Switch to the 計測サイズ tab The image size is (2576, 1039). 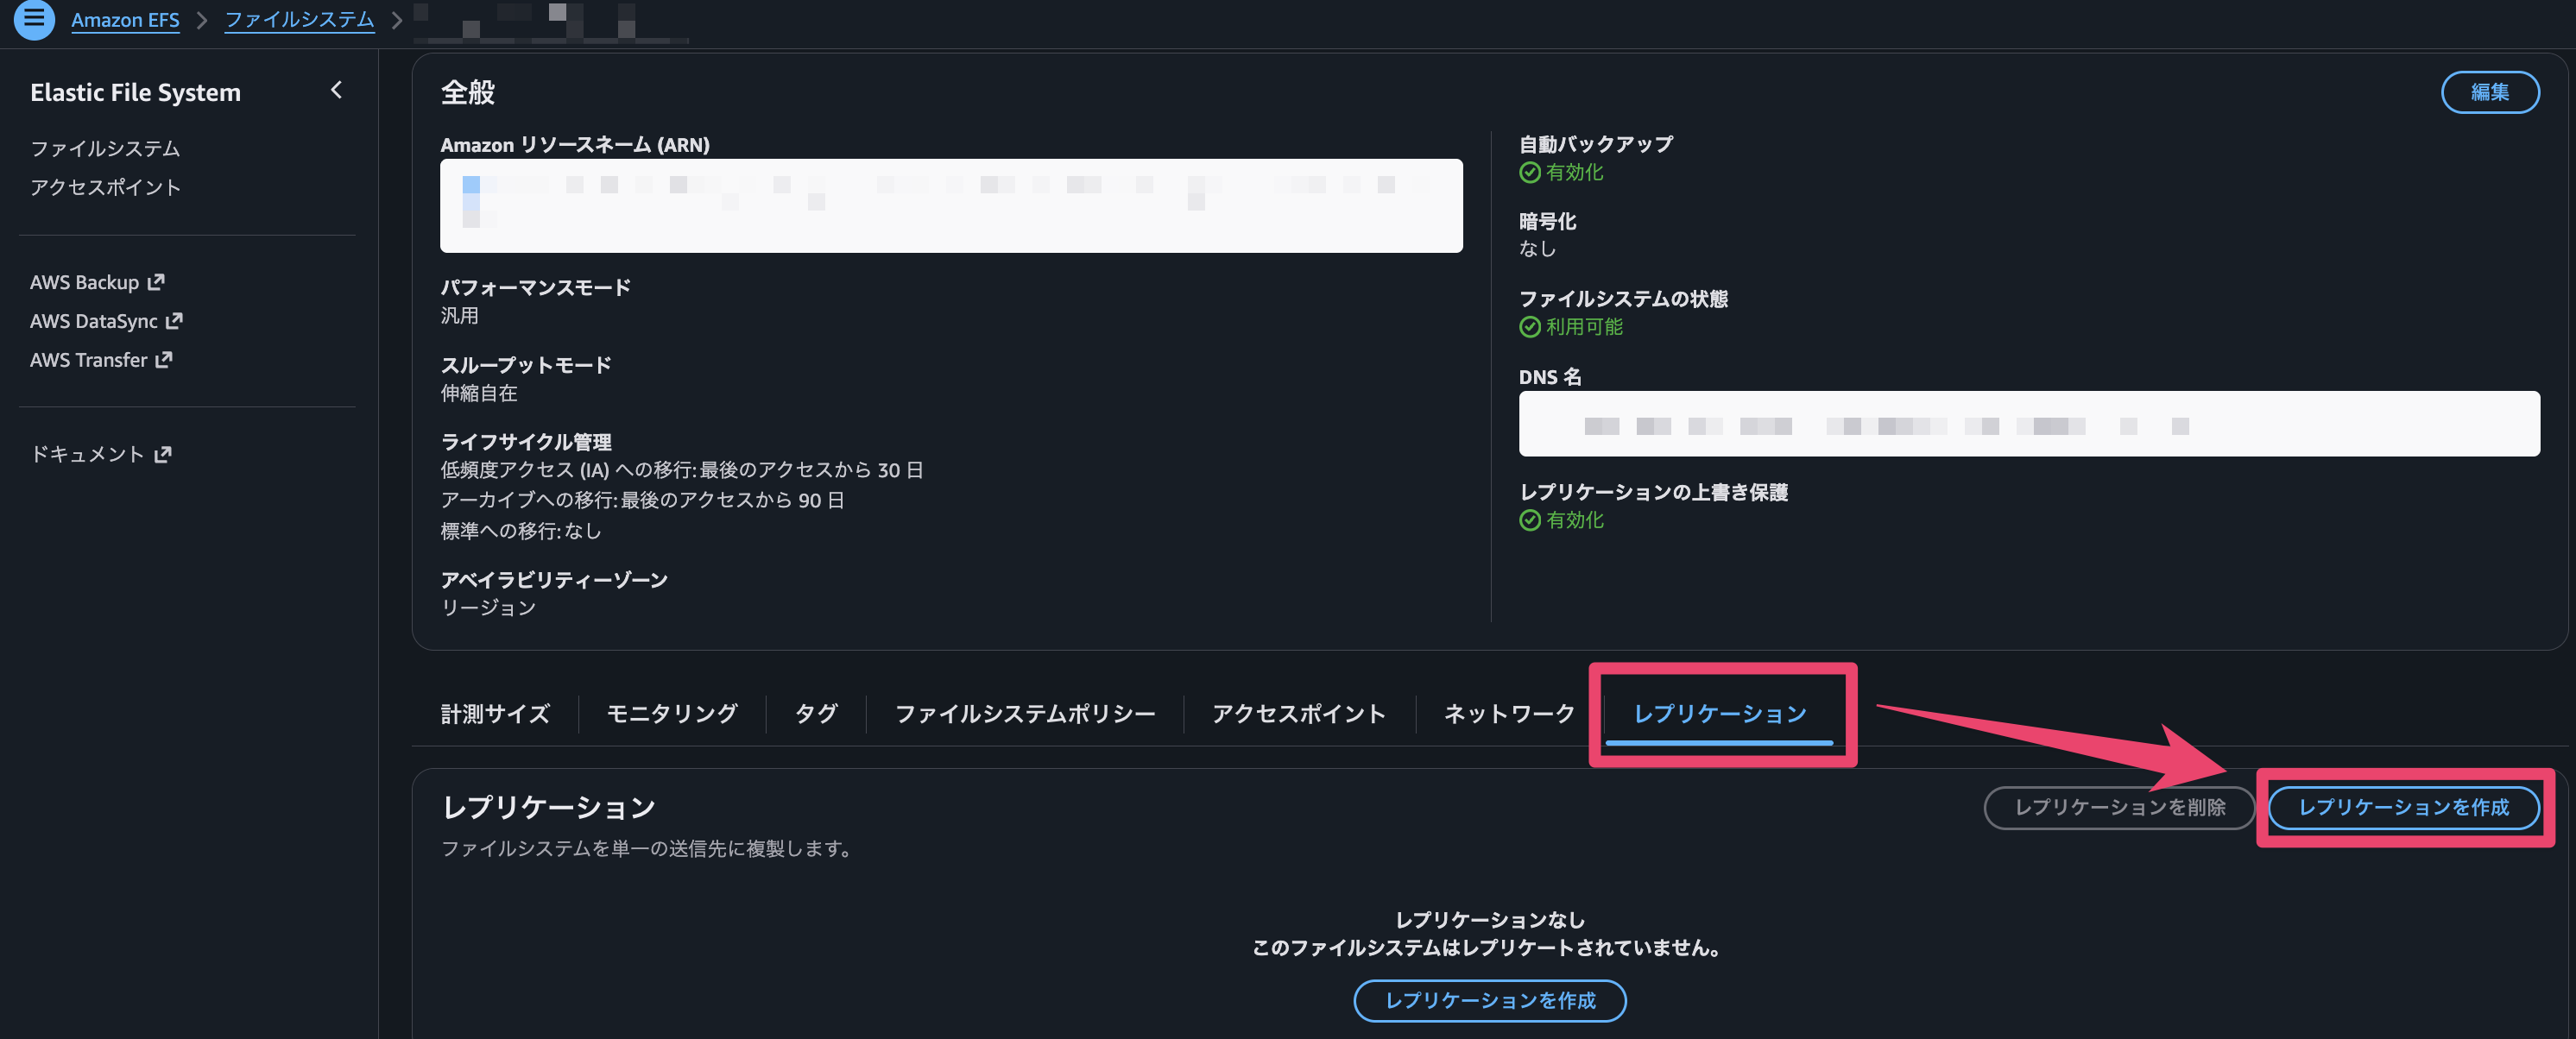point(495,713)
